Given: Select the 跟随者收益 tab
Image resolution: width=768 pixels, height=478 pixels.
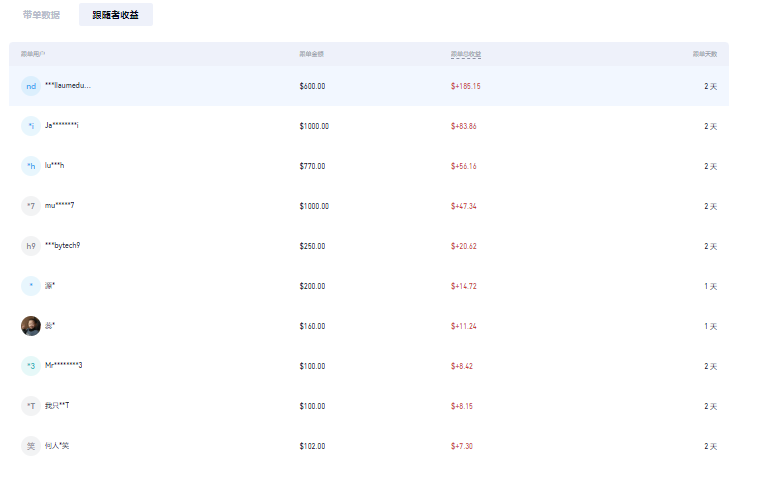Looking at the screenshot, I should pos(115,15).
